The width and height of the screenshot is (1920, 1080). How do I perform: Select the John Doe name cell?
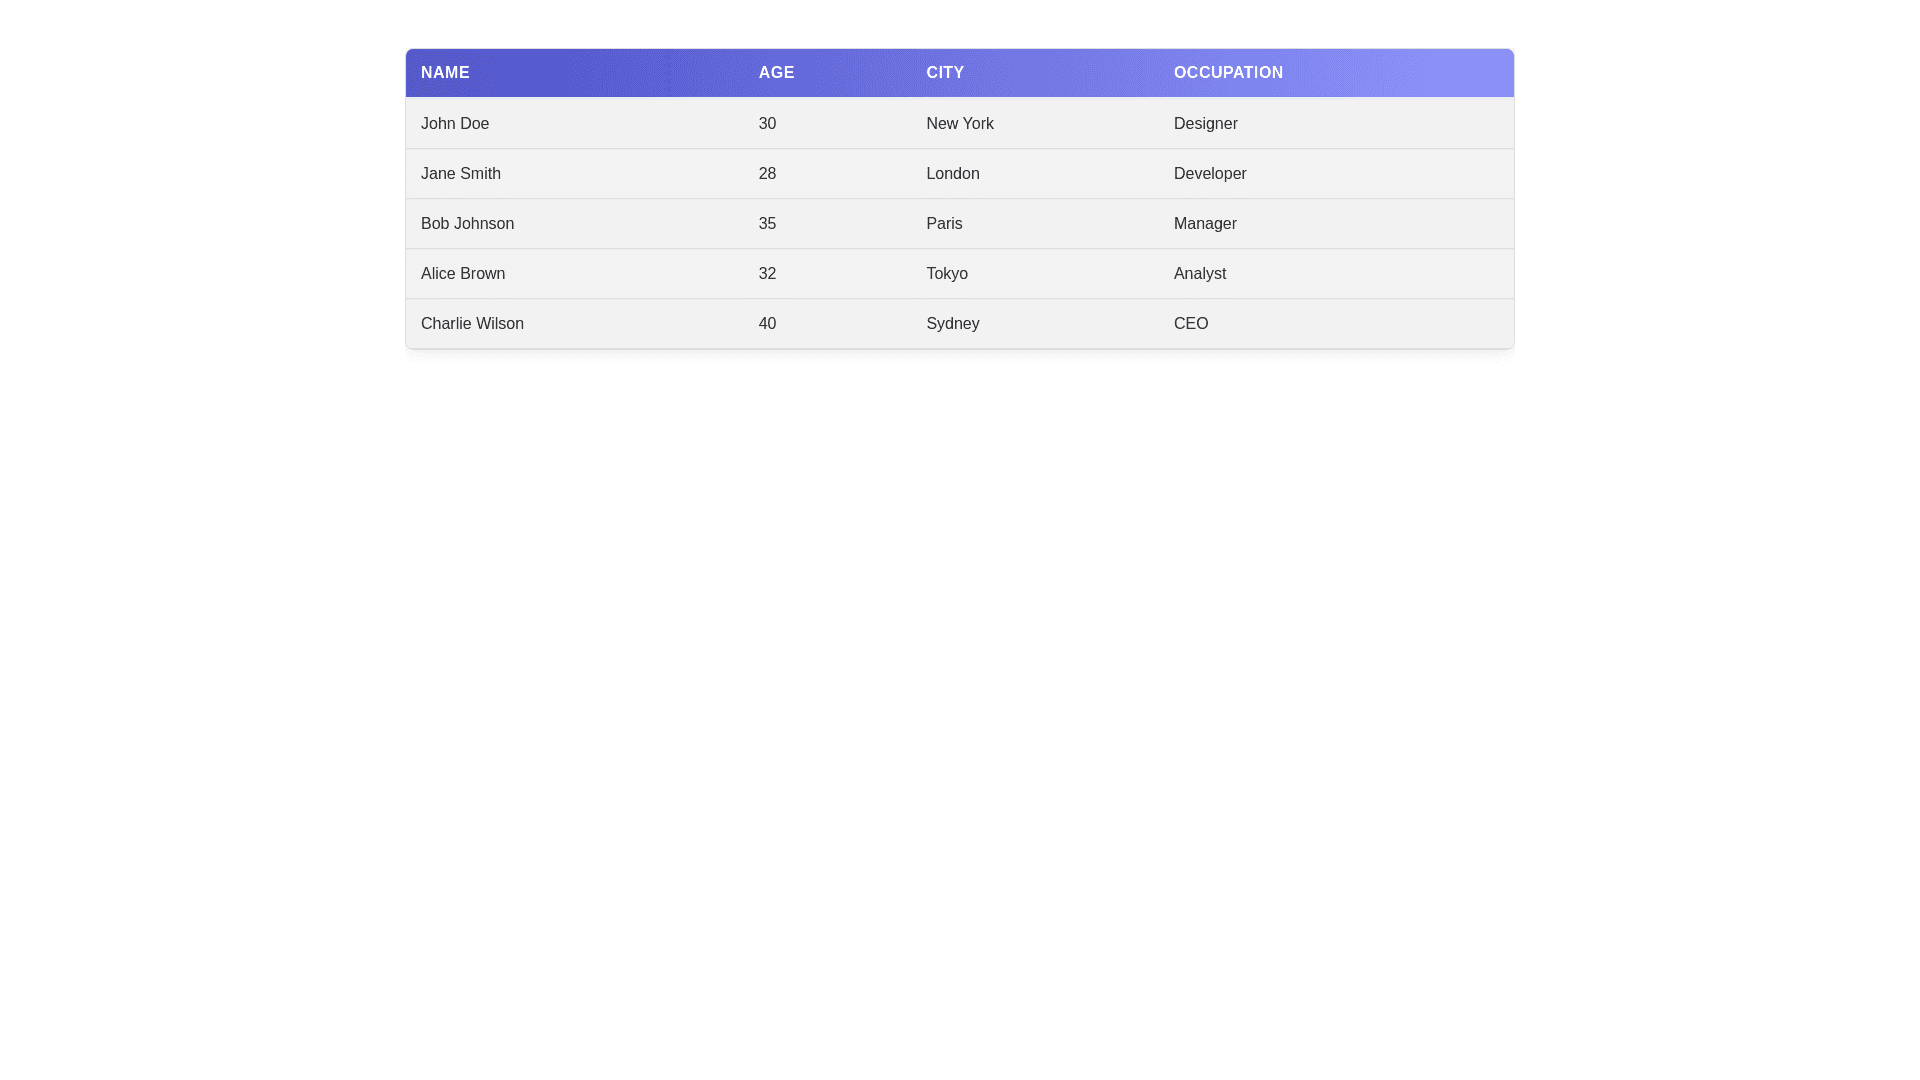click(x=455, y=124)
